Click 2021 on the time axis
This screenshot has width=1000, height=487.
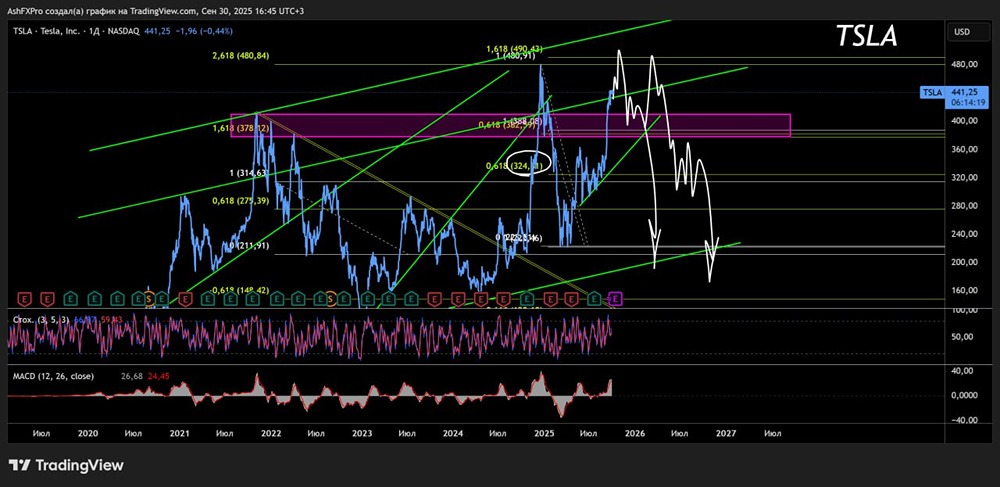coord(179,433)
